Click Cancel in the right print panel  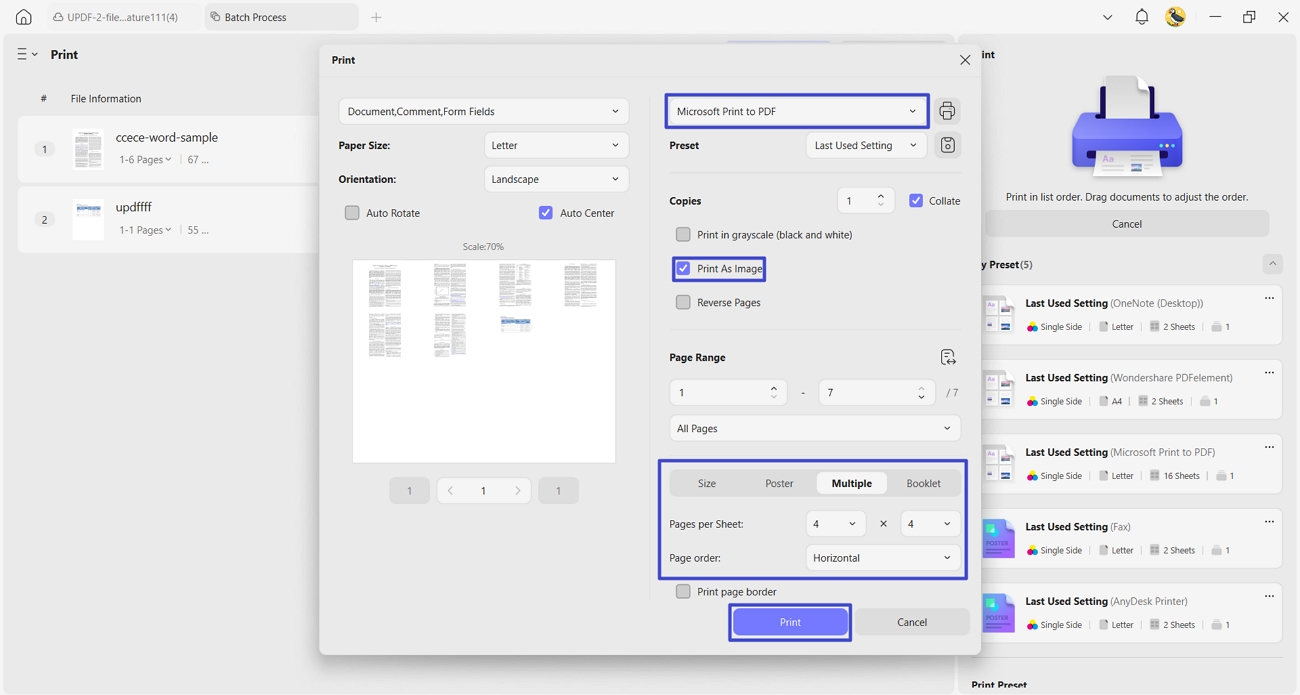pos(1127,224)
